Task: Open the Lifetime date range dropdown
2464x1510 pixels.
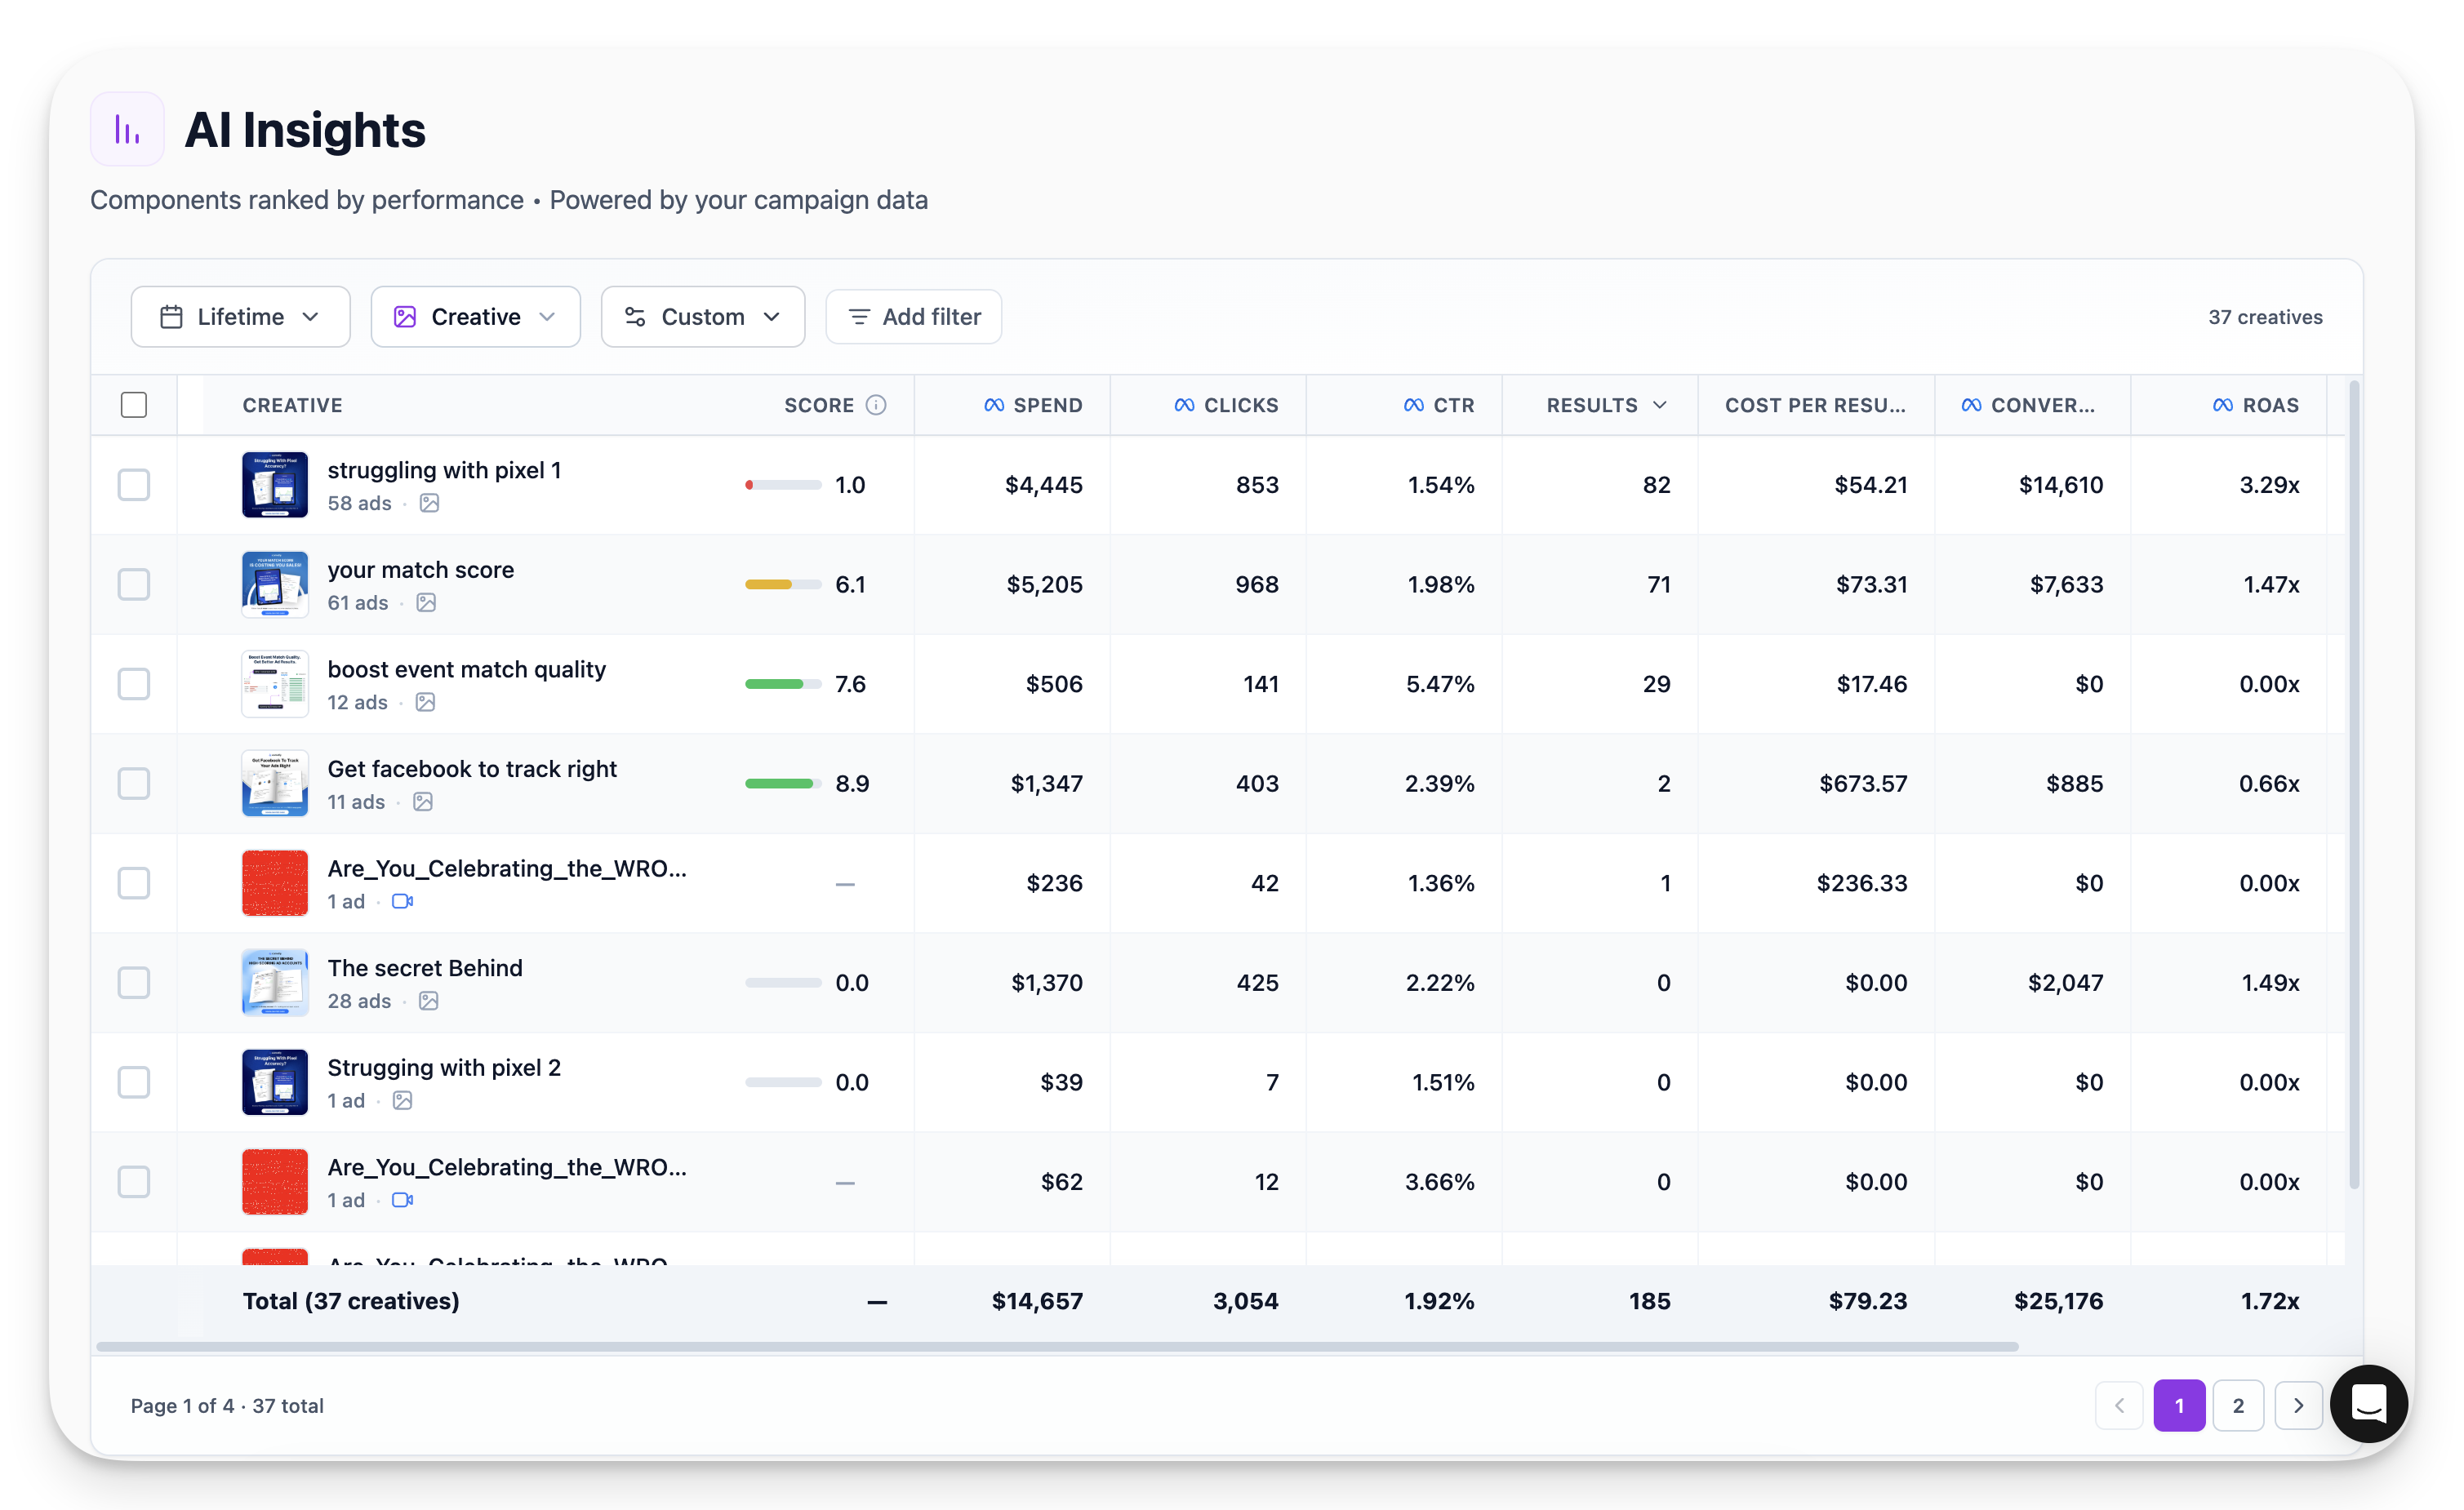Action: point(240,317)
